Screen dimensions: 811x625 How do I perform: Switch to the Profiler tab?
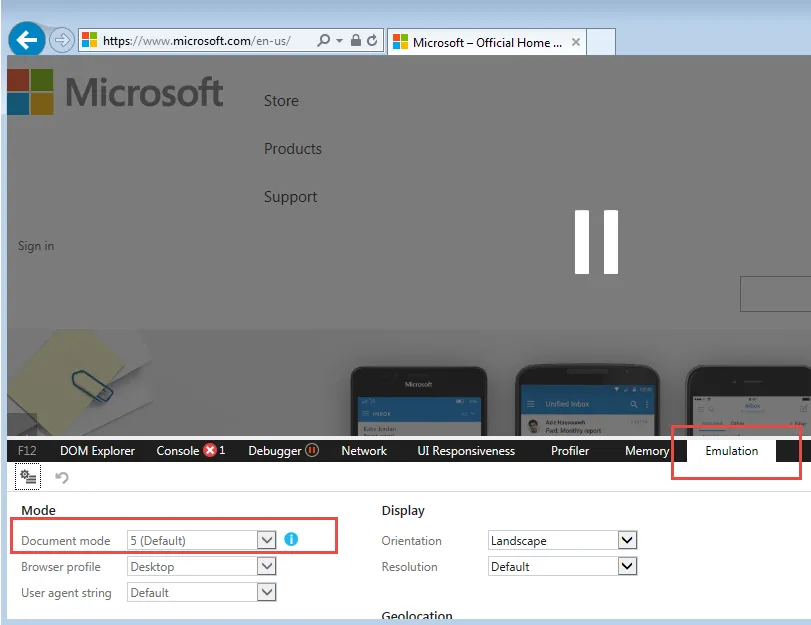coord(570,451)
